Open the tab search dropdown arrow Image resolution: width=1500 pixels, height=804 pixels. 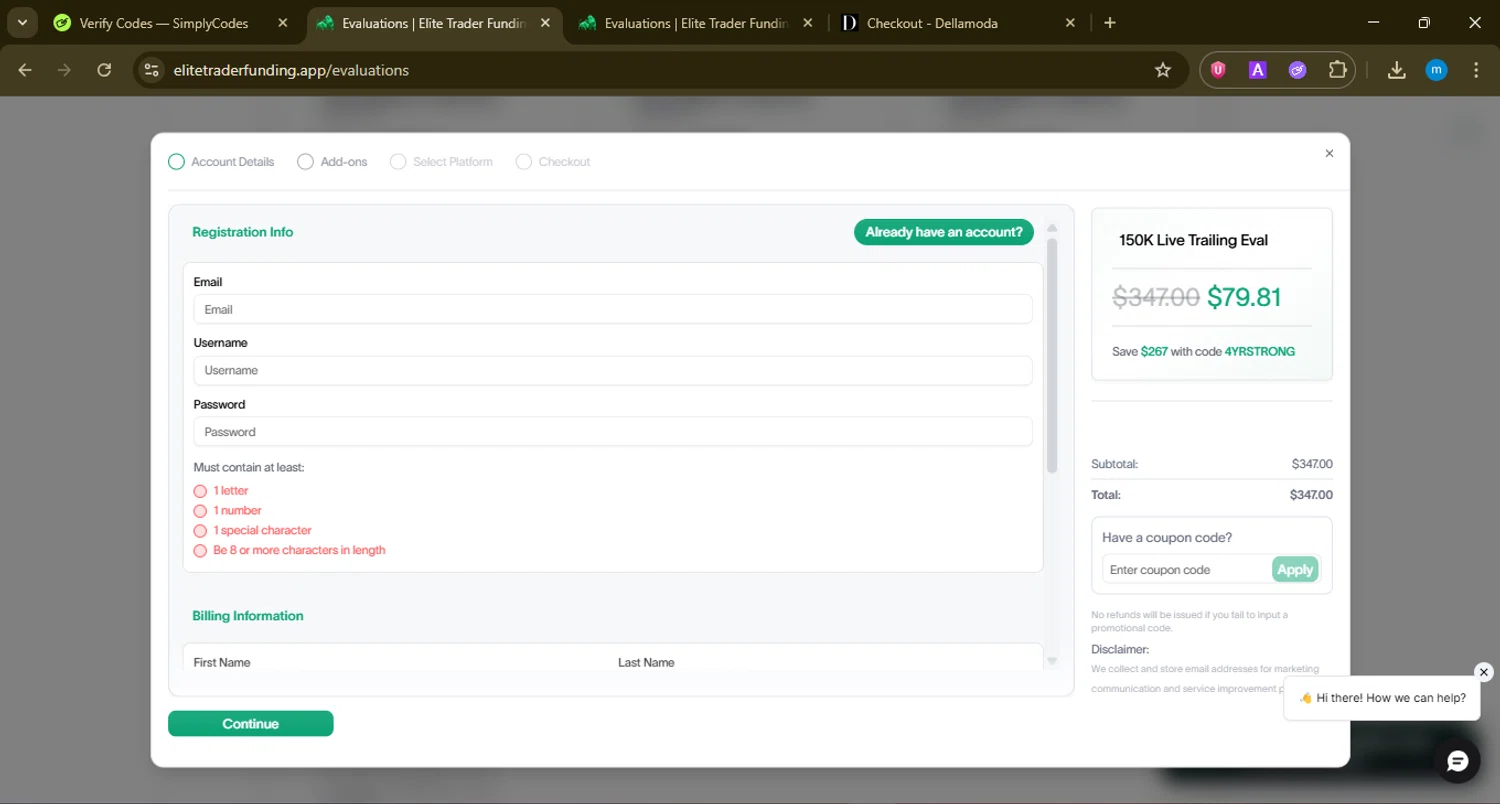[x=22, y=23]
